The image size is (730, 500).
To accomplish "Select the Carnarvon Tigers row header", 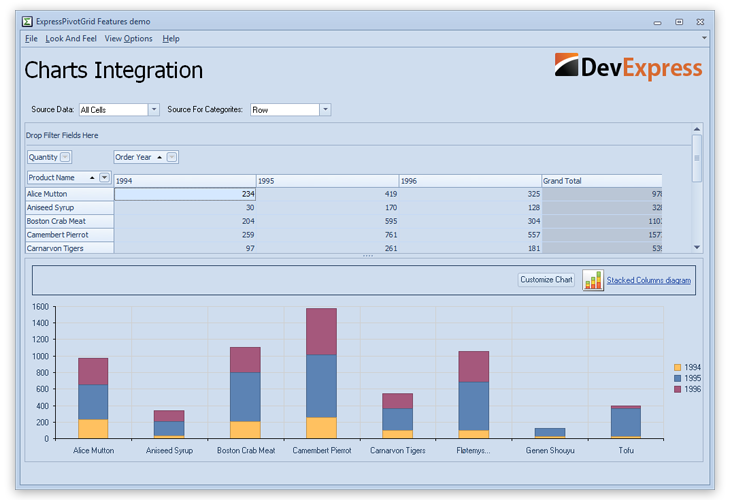I will click(x=69, y=248).
